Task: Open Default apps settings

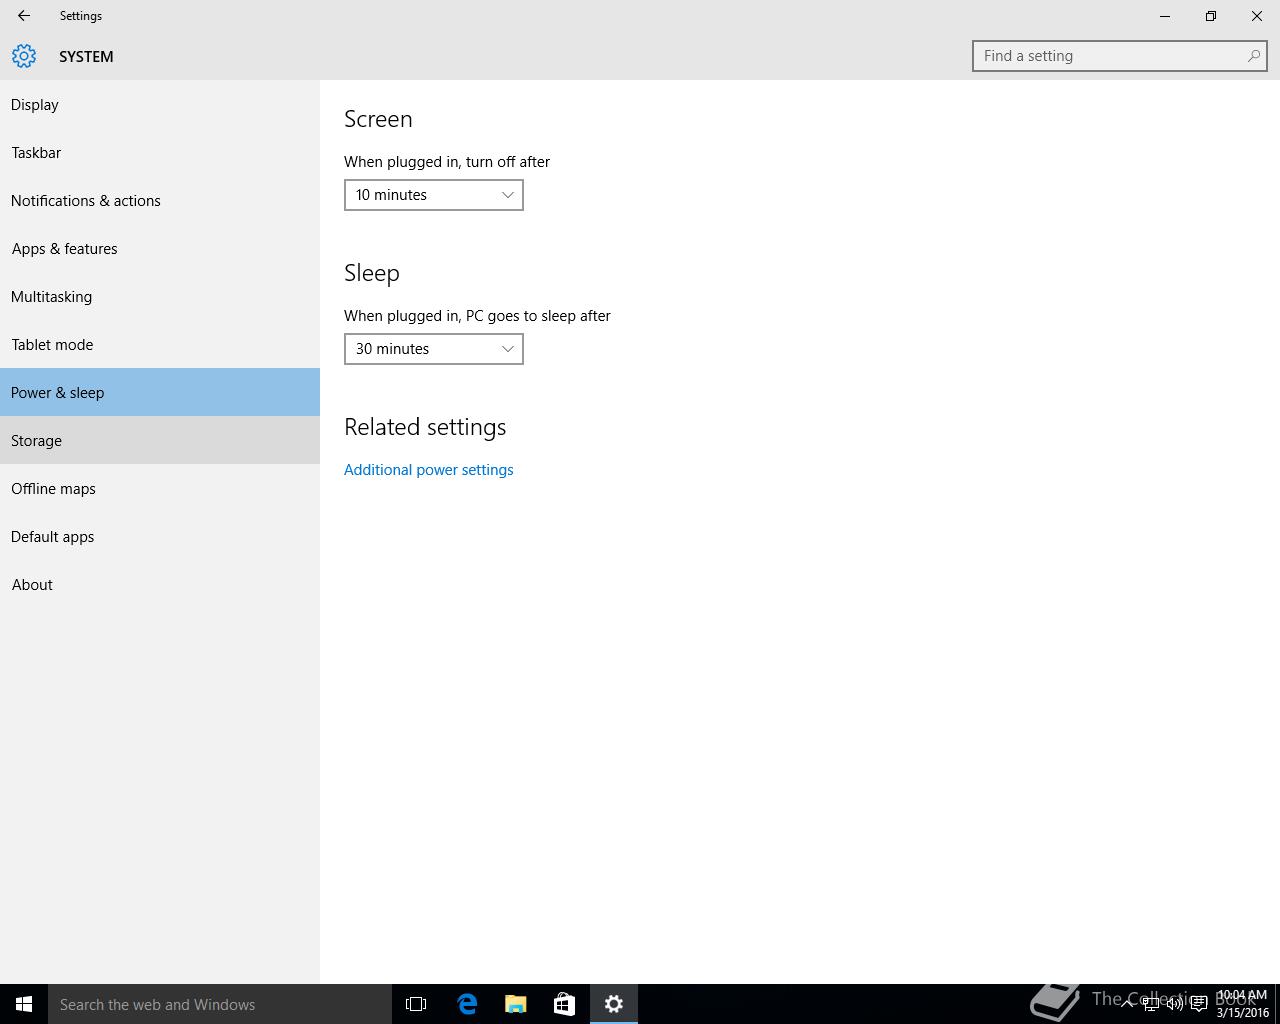Action: point(160,536)
